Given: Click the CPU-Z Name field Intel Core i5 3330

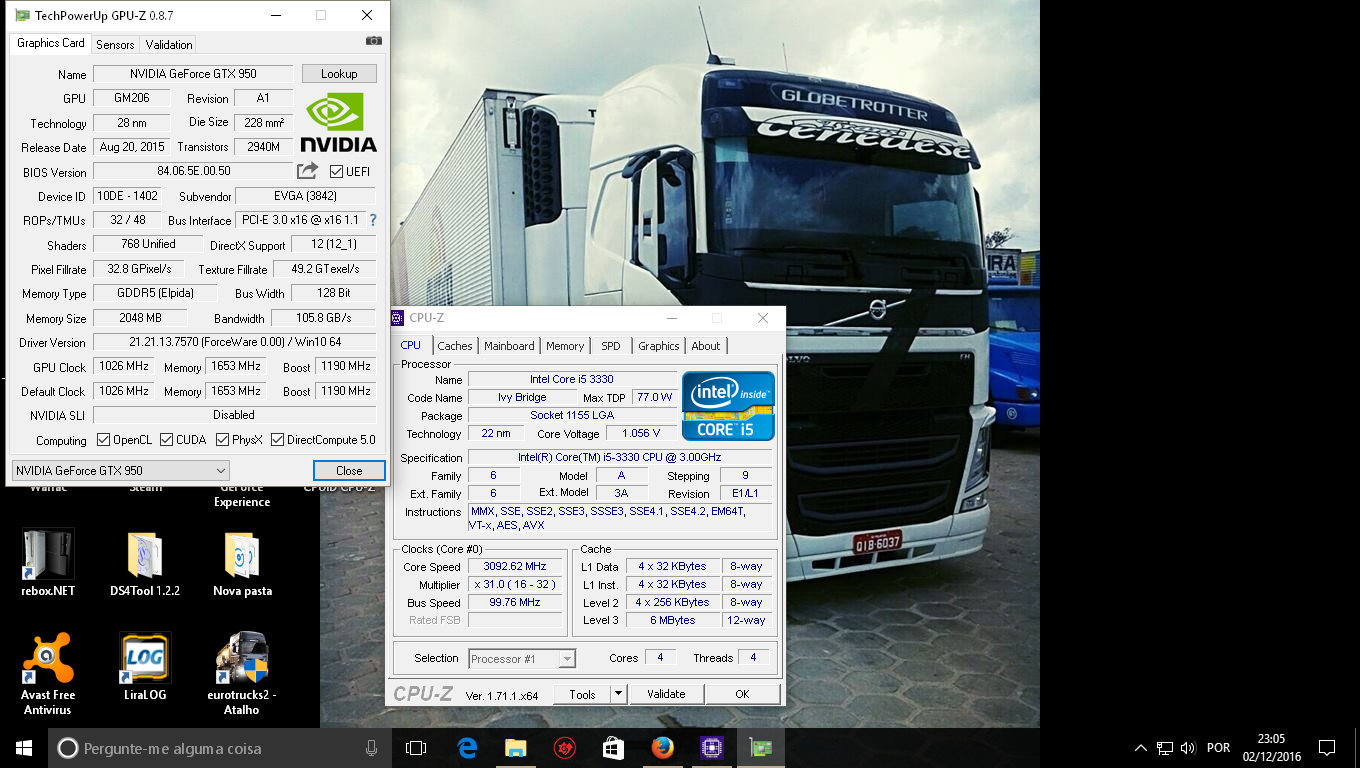Looking at the screenshot, I should pos(572,379).
